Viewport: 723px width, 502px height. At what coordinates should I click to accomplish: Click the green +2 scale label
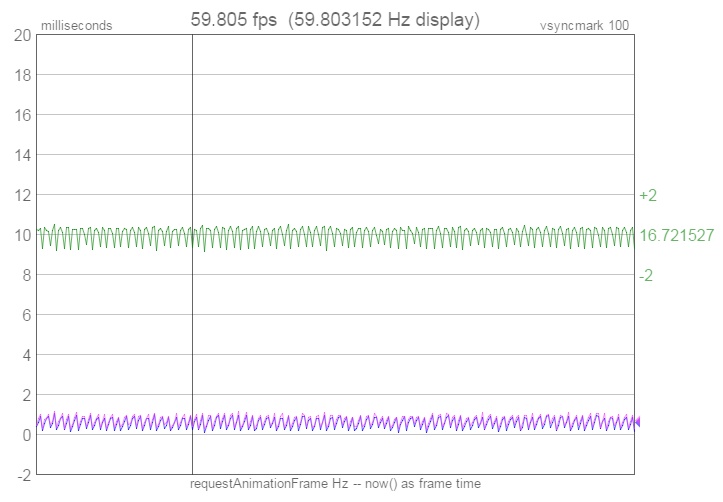648,195
